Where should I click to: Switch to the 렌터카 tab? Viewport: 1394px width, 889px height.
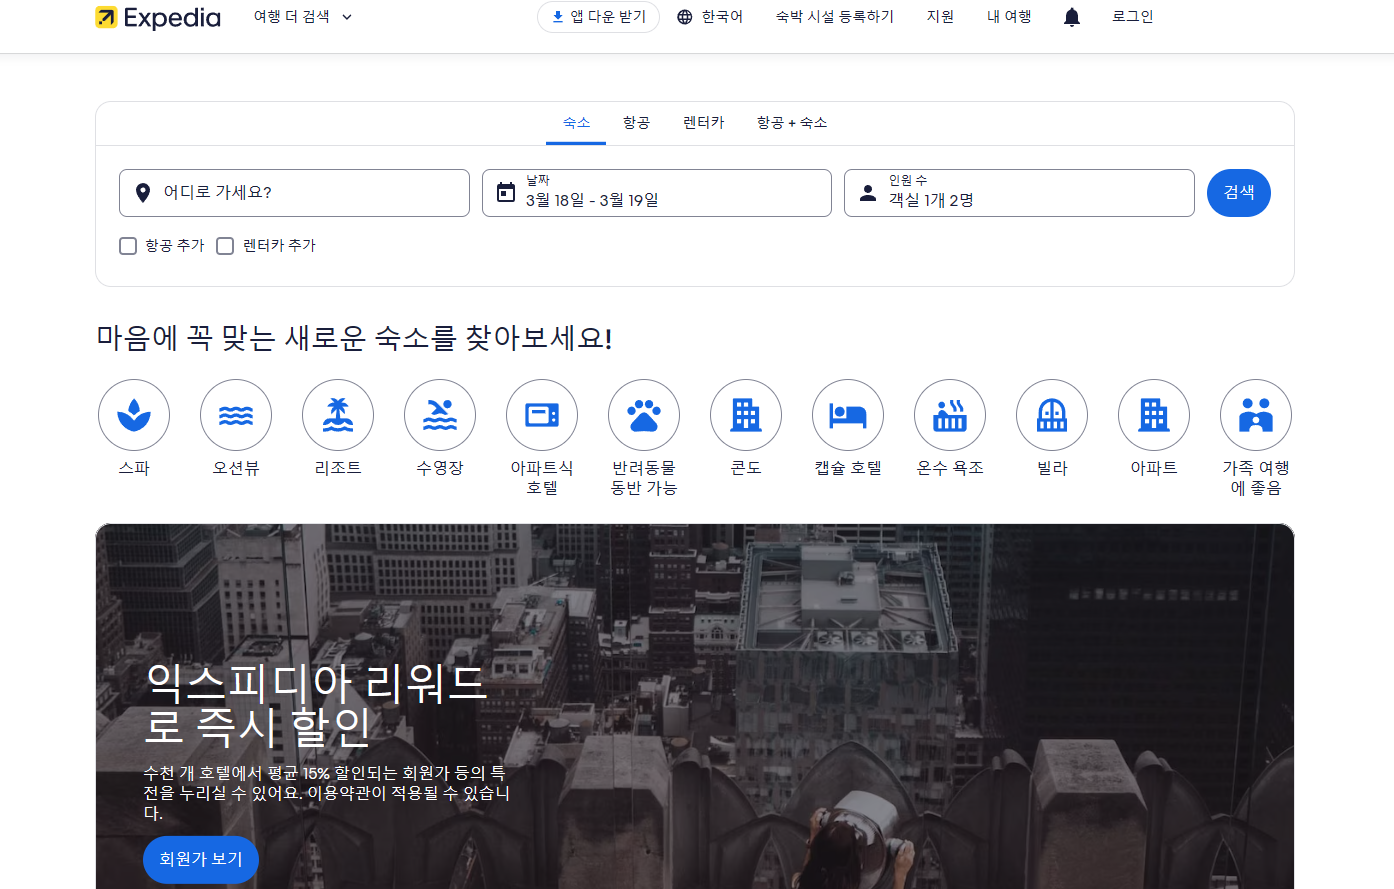701,122
